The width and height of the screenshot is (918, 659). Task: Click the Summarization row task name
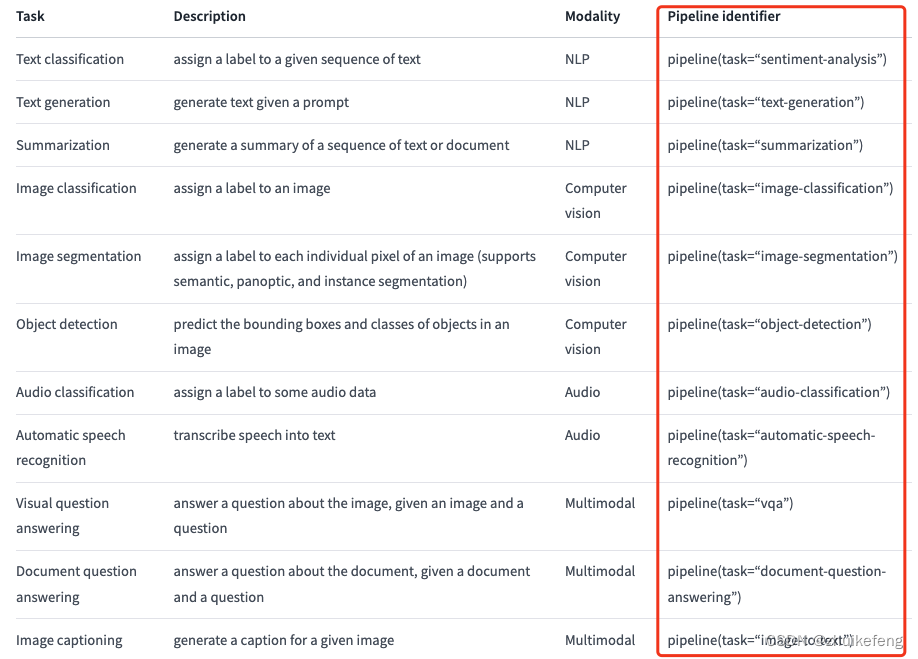pyautogui.click(x=63, y=145)
